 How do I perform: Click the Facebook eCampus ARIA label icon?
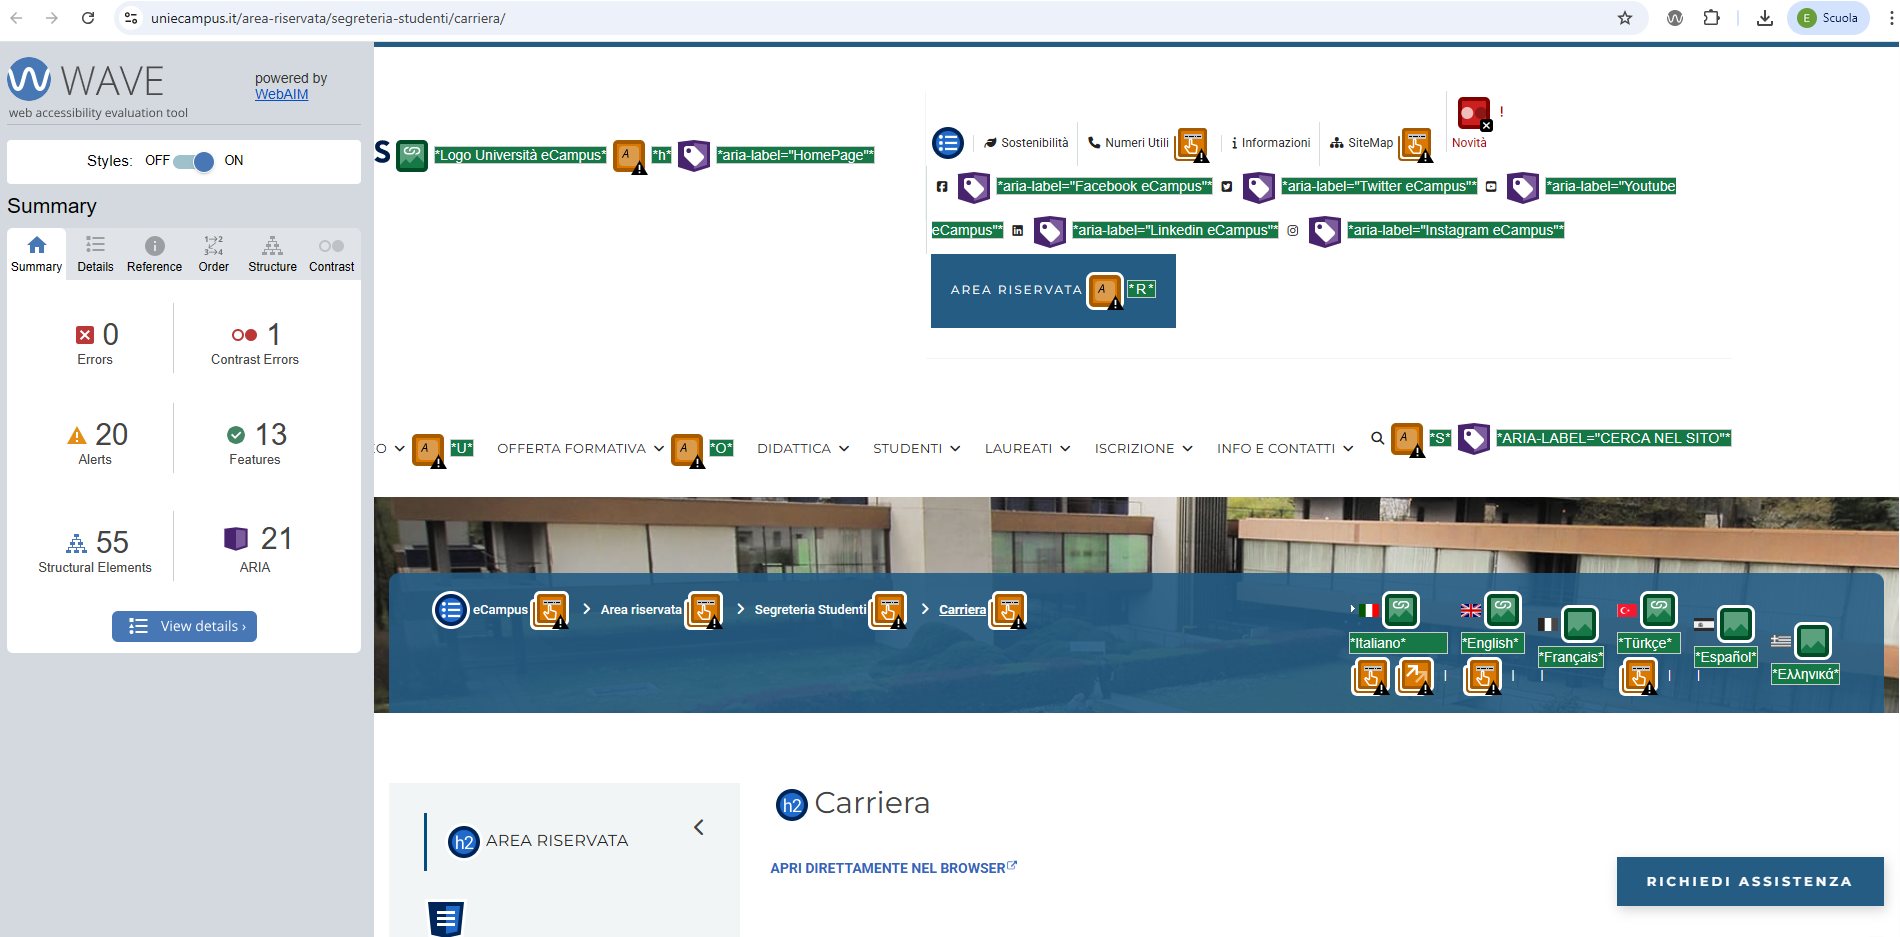pyautogui.click(x=973, y=187)
